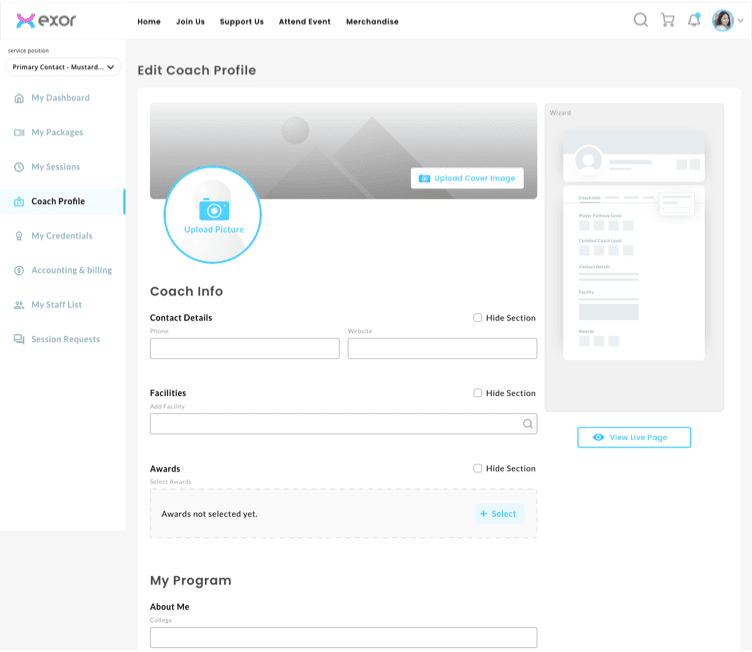The width and height of the screenshot is (752, 652).
Task: Check Hide Section for Awards
Action: coord(478,468)
